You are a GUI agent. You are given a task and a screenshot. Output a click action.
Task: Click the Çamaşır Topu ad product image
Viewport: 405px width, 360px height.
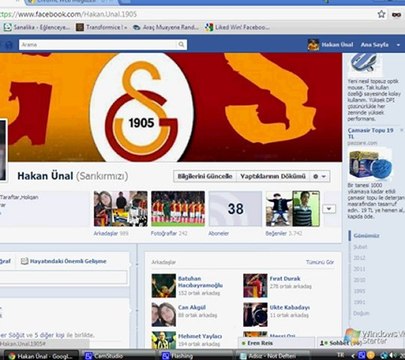click(x=370, y=165)
